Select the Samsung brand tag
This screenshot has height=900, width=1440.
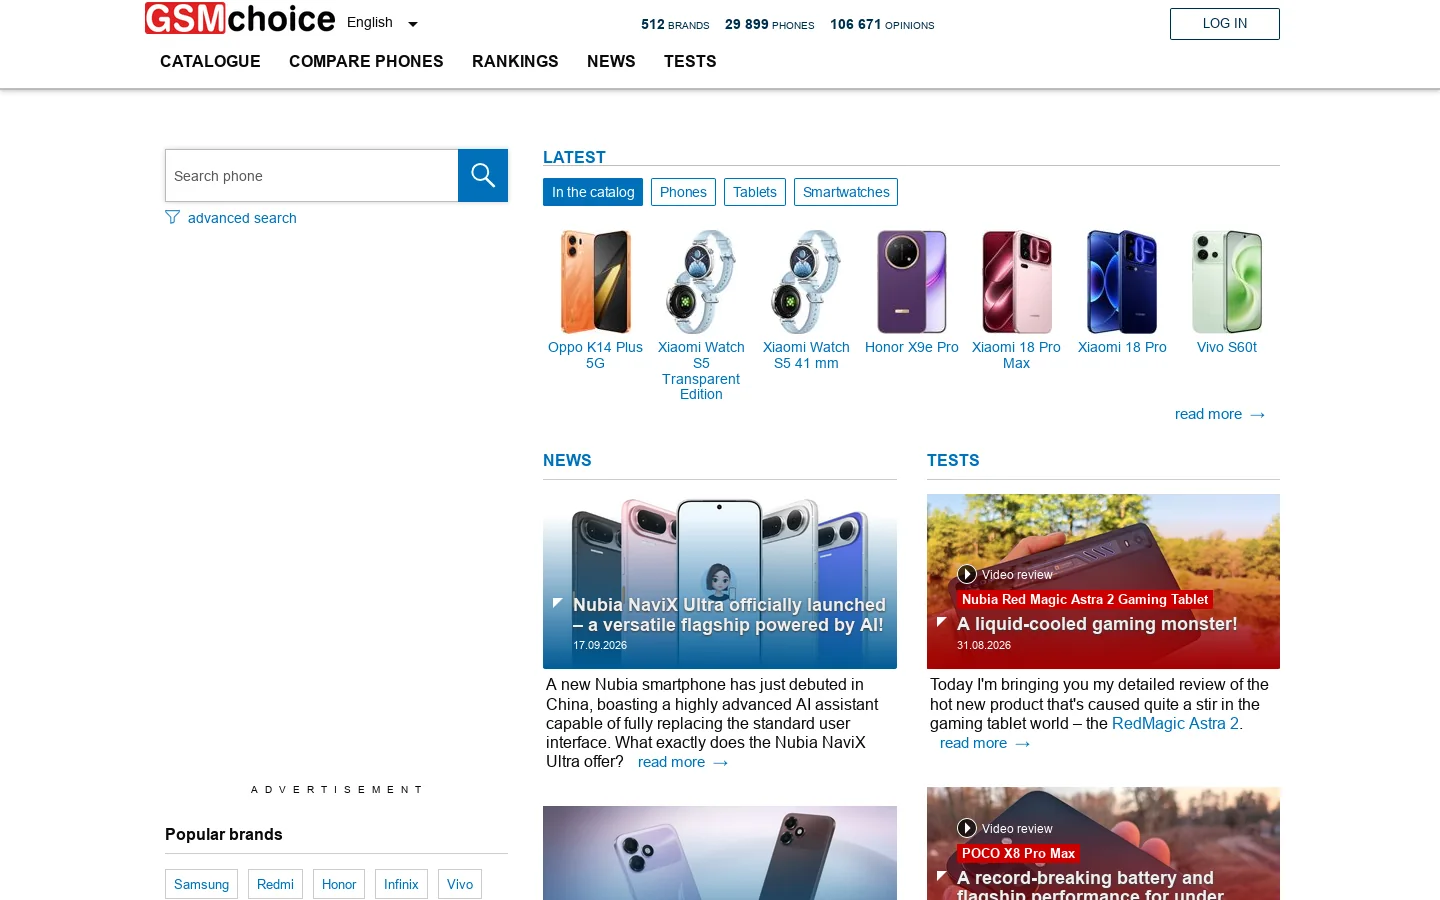tap(201, 884)
